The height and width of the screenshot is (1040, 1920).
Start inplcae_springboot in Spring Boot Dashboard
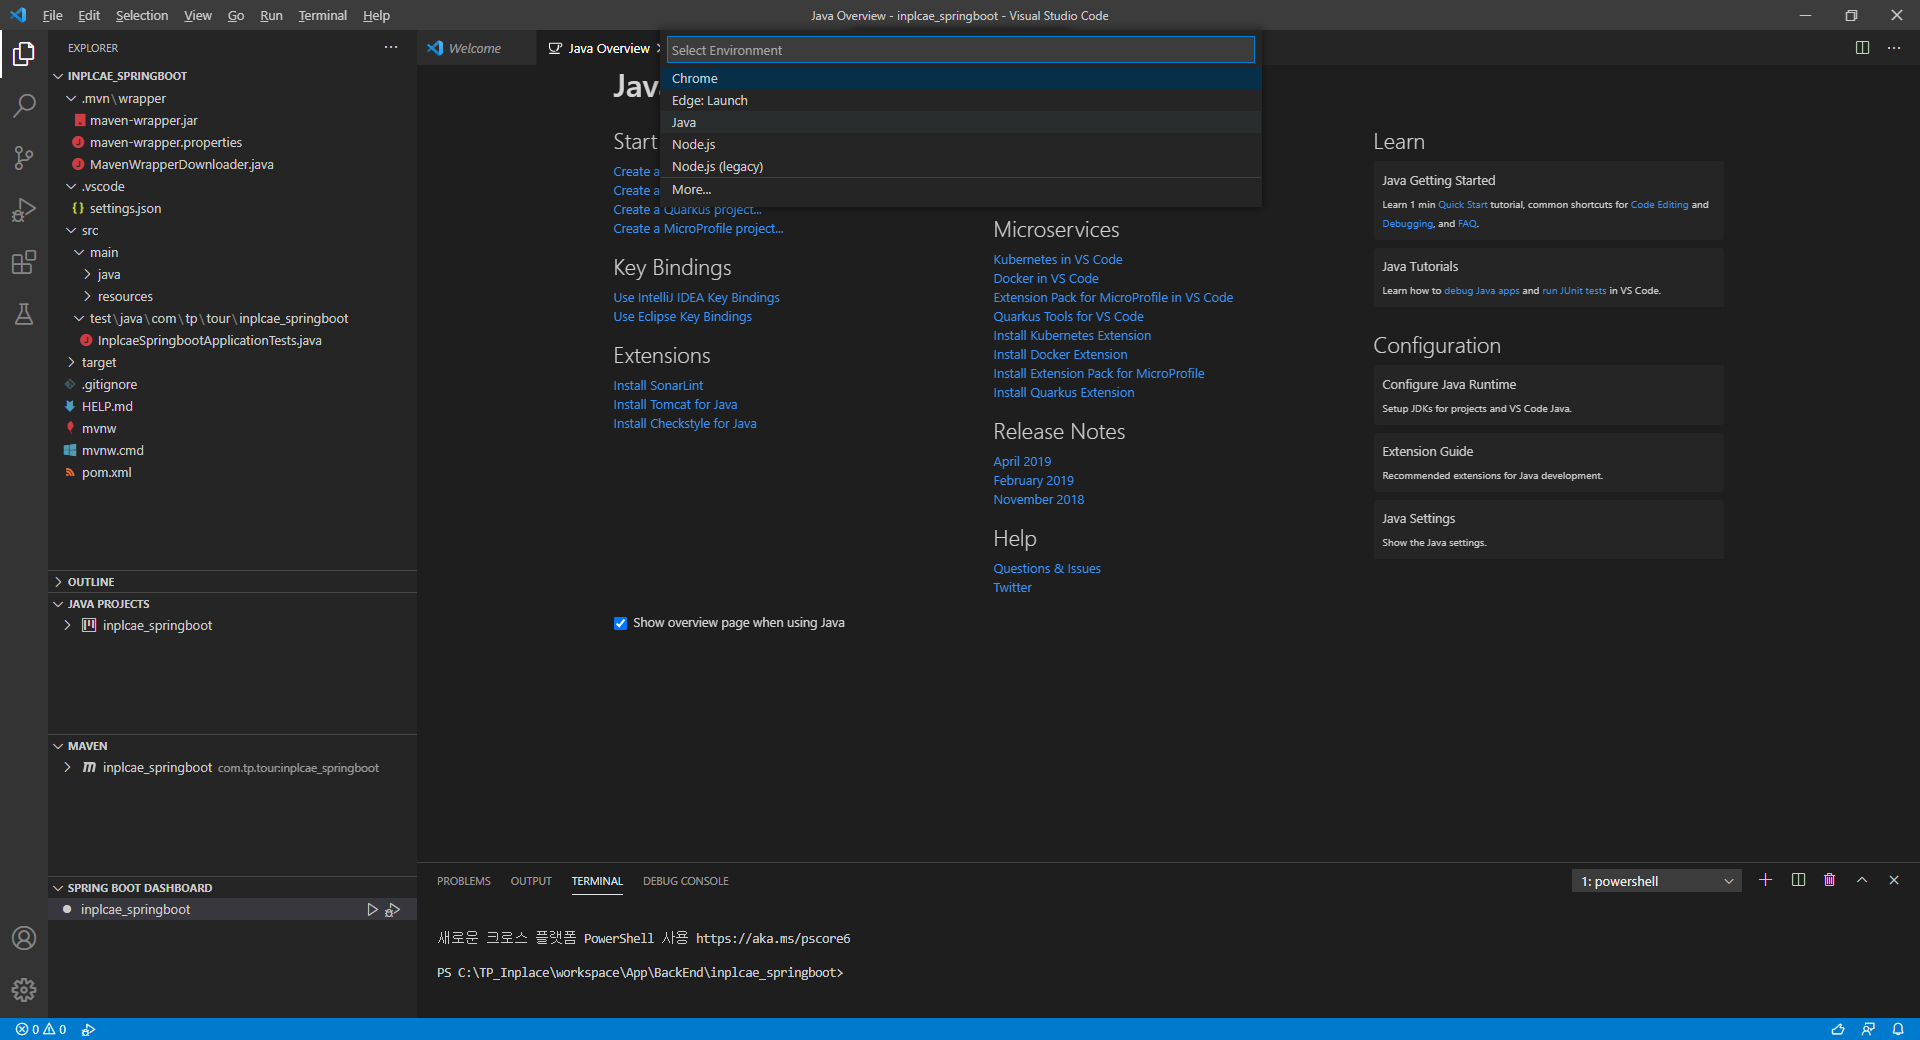(372, 909)
